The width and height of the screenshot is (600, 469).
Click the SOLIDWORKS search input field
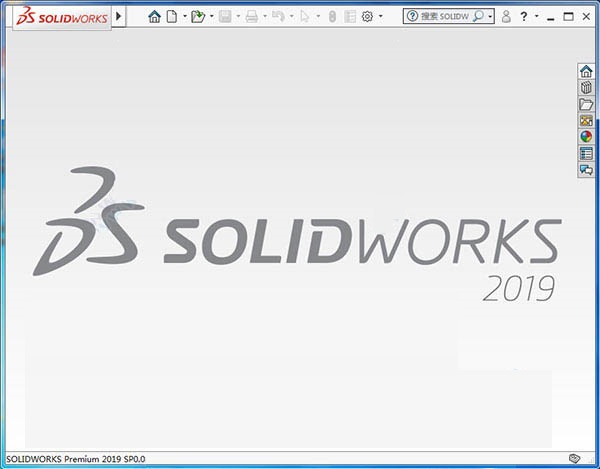point(446,16)
